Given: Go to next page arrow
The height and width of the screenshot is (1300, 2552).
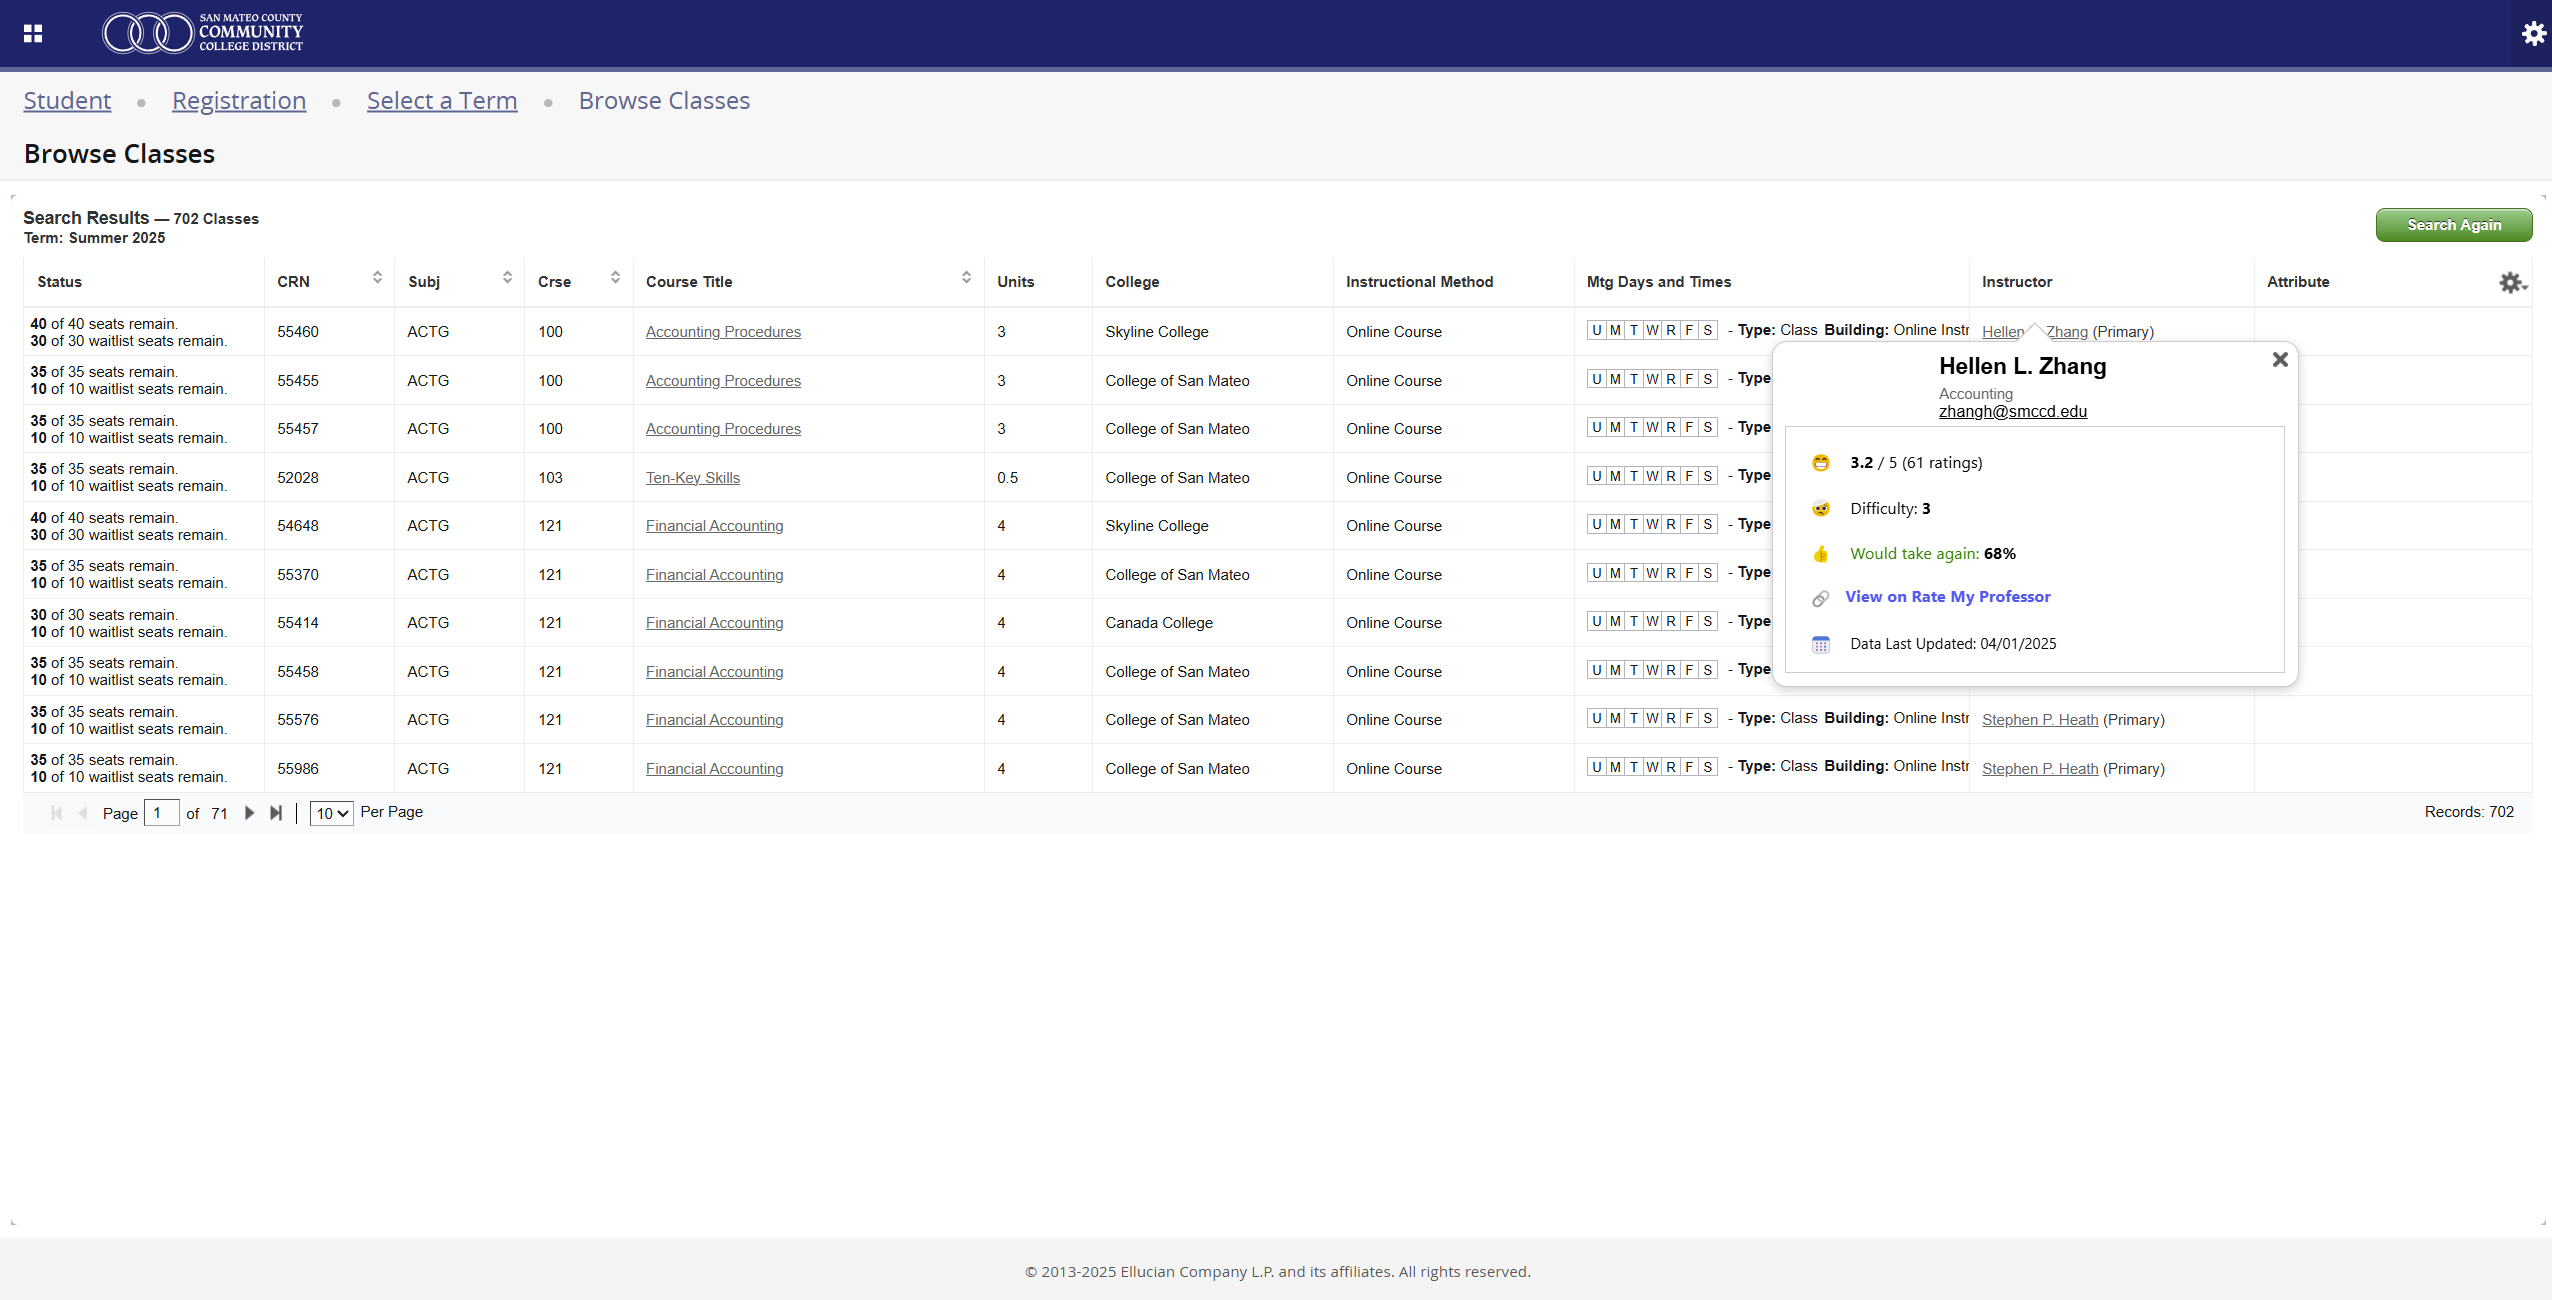Looking at the screenshot, I should [x=250, y=813].
